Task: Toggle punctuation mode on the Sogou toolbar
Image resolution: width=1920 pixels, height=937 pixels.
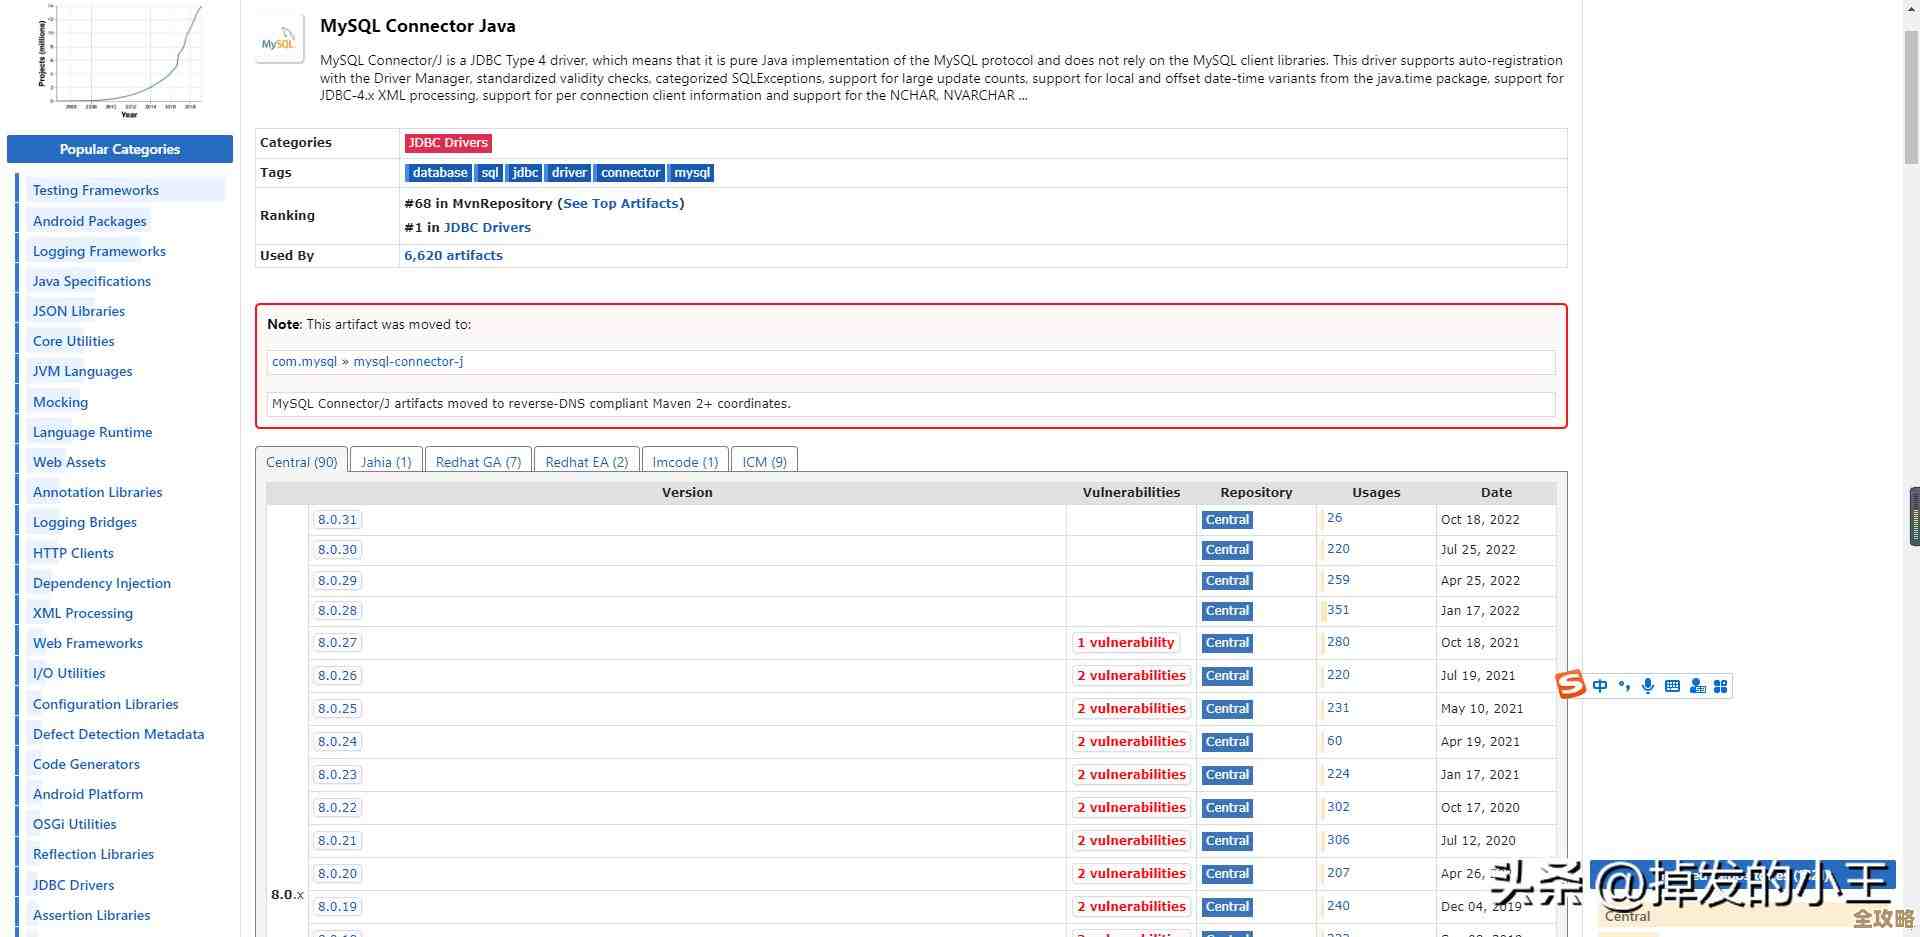Action: click(1624, 686)
